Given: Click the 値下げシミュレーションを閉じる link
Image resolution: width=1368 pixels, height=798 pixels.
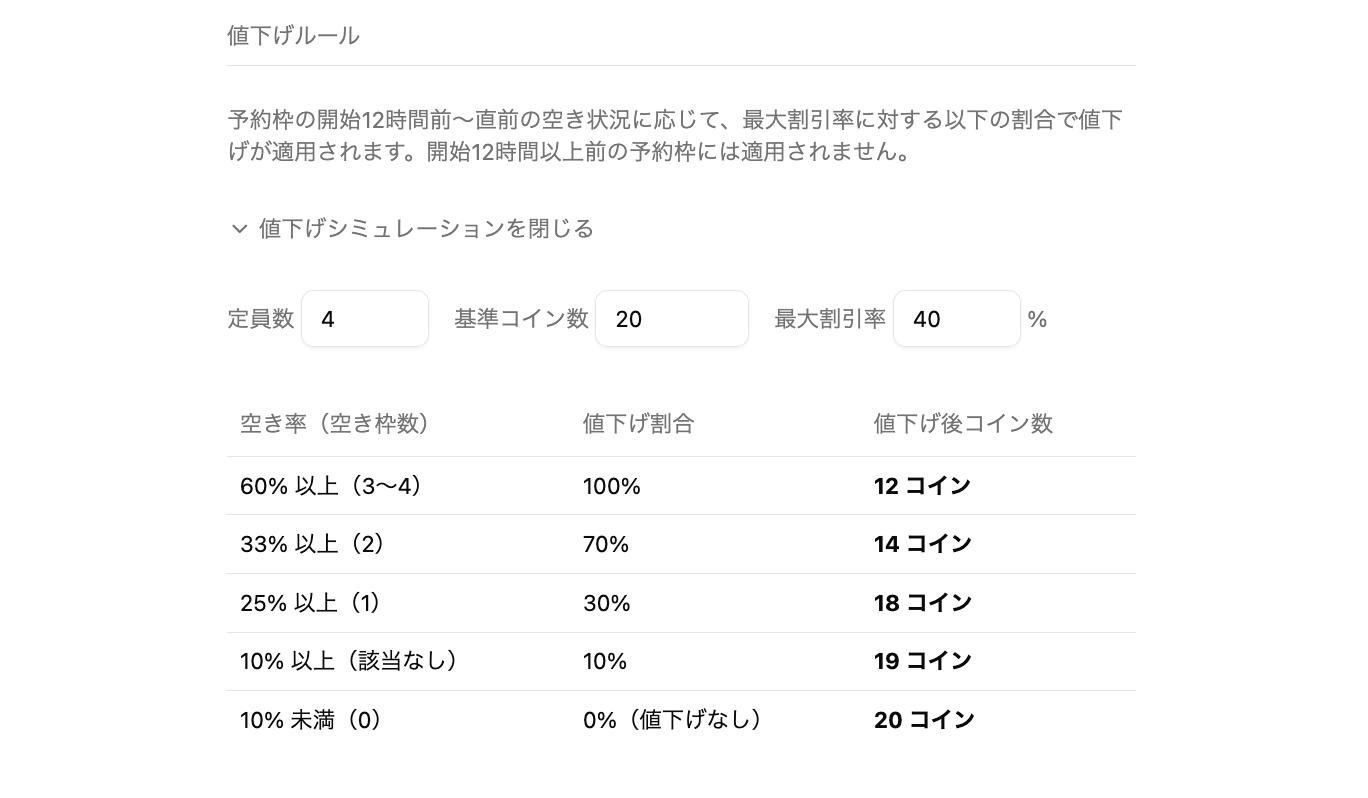Looking at the screenshot, I should (425, 228).
